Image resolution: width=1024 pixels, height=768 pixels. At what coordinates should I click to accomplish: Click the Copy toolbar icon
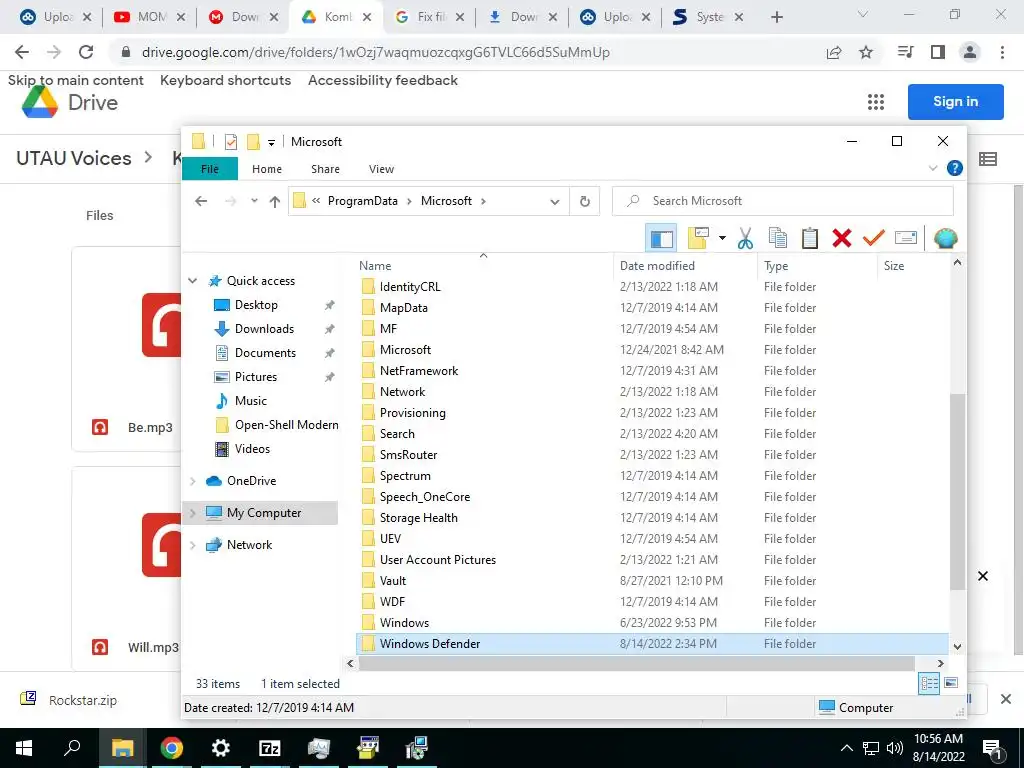pos(777,238)
